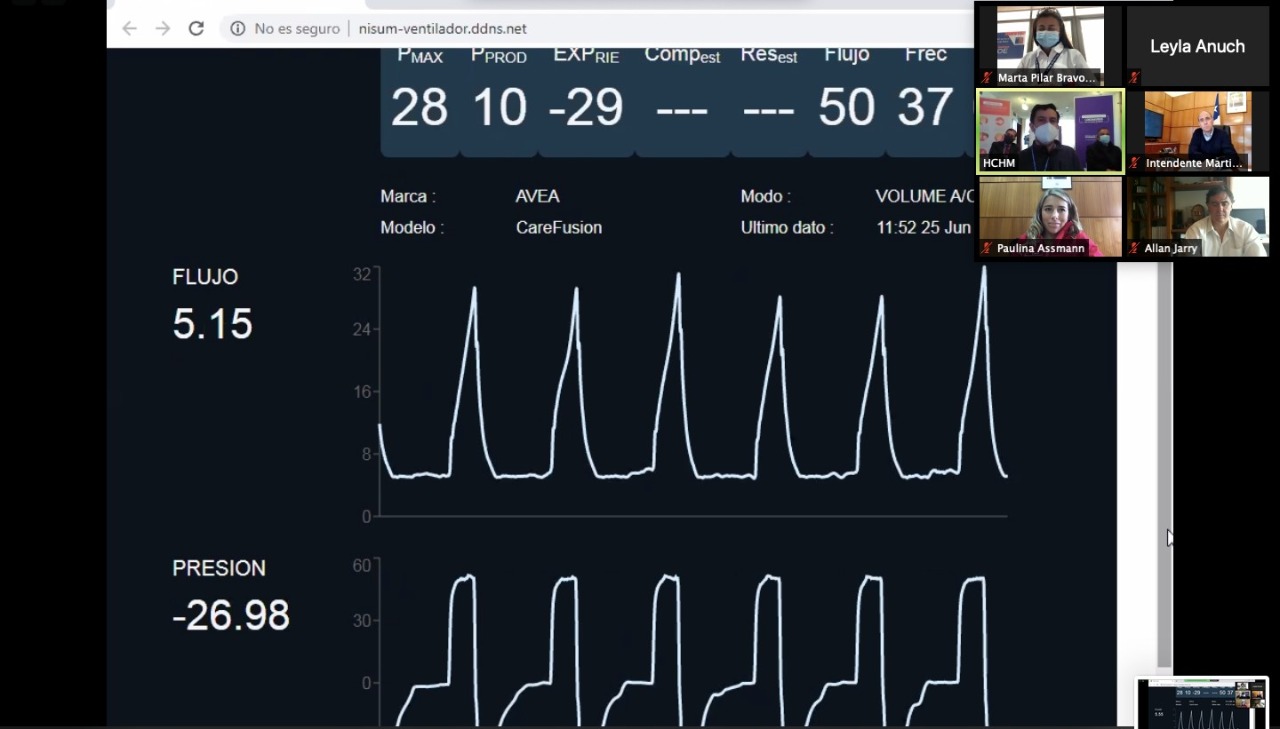This screenshot has width=1280, height=729.
Task: Click the 'Modelo :' label
Action: pyautogui.click(x=412, y=228)
